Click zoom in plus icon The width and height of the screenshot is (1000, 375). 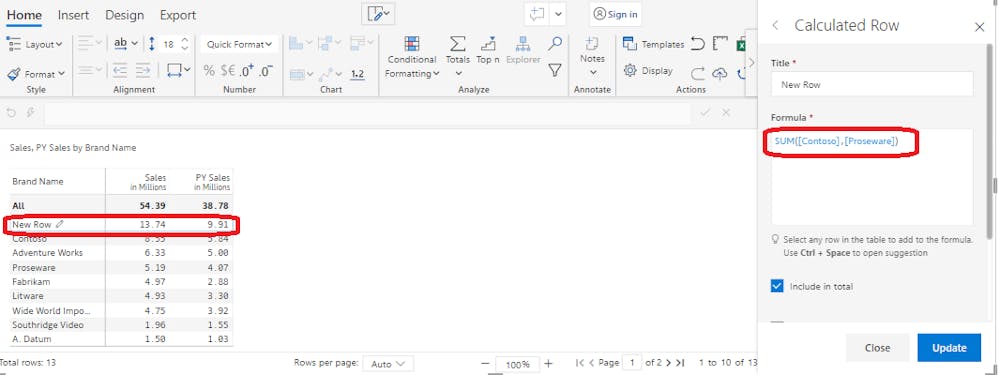click(548, 364)
